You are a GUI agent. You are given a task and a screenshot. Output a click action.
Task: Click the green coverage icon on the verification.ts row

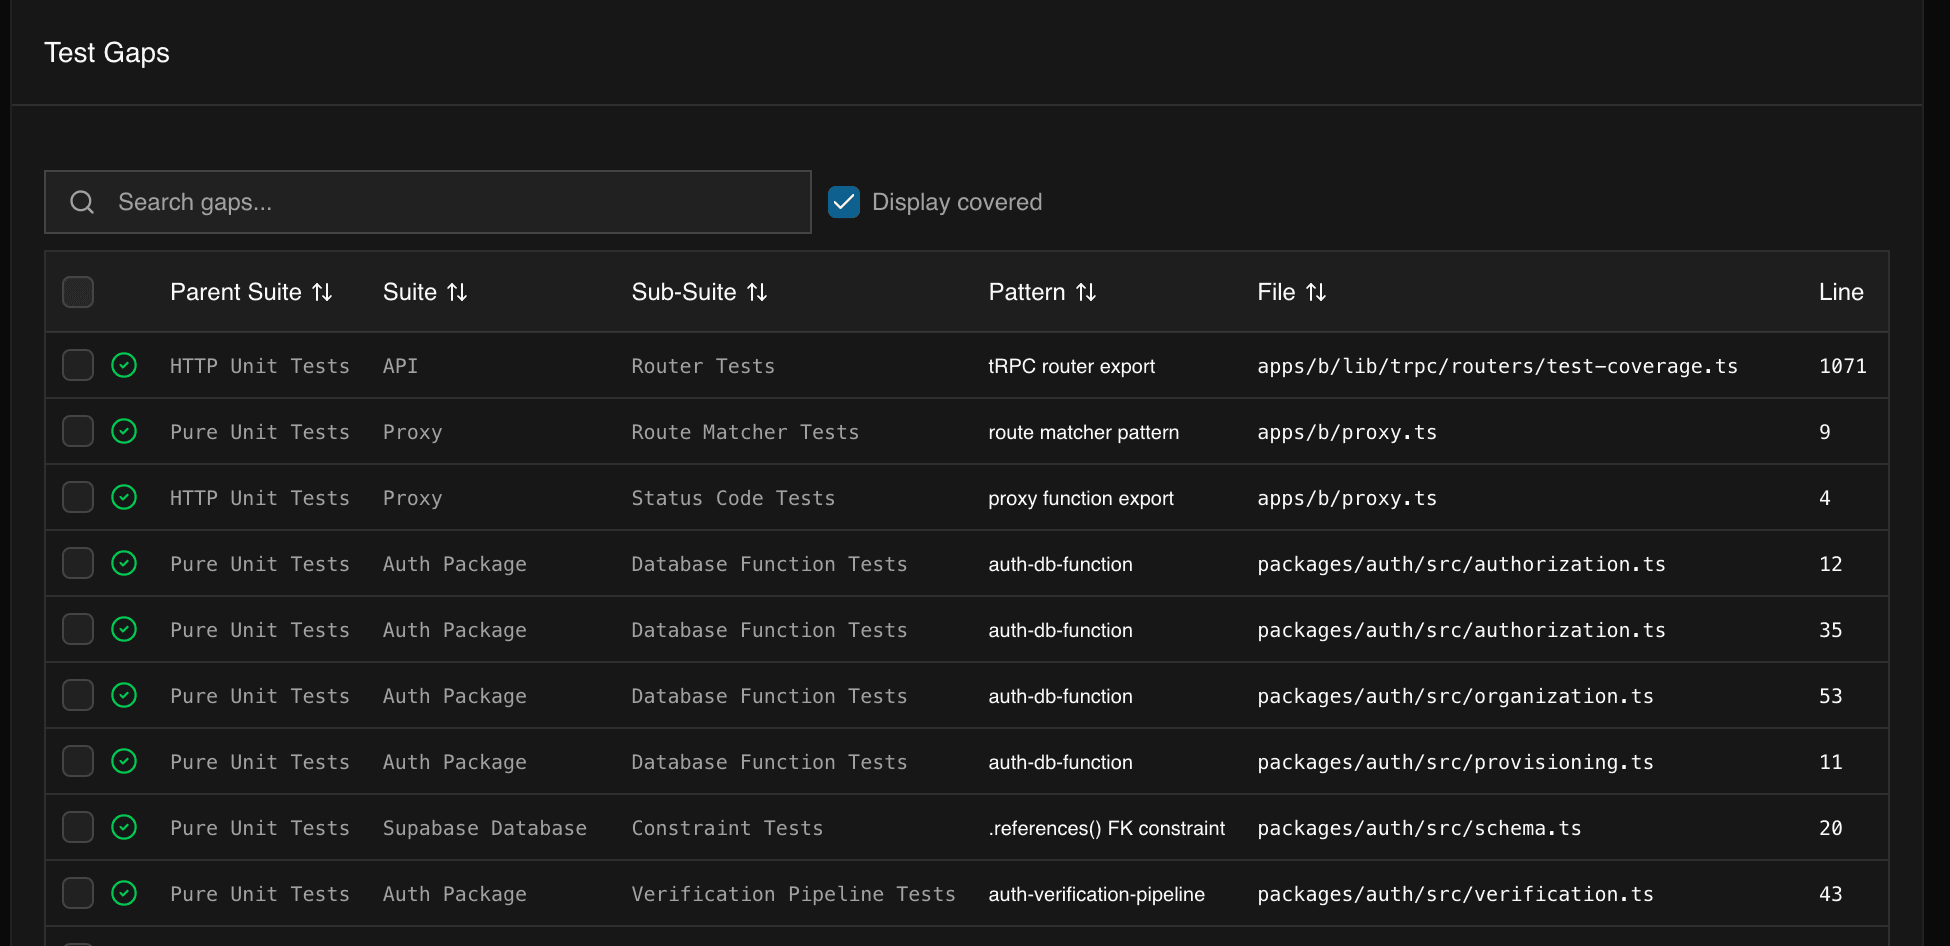coord(124,893)
